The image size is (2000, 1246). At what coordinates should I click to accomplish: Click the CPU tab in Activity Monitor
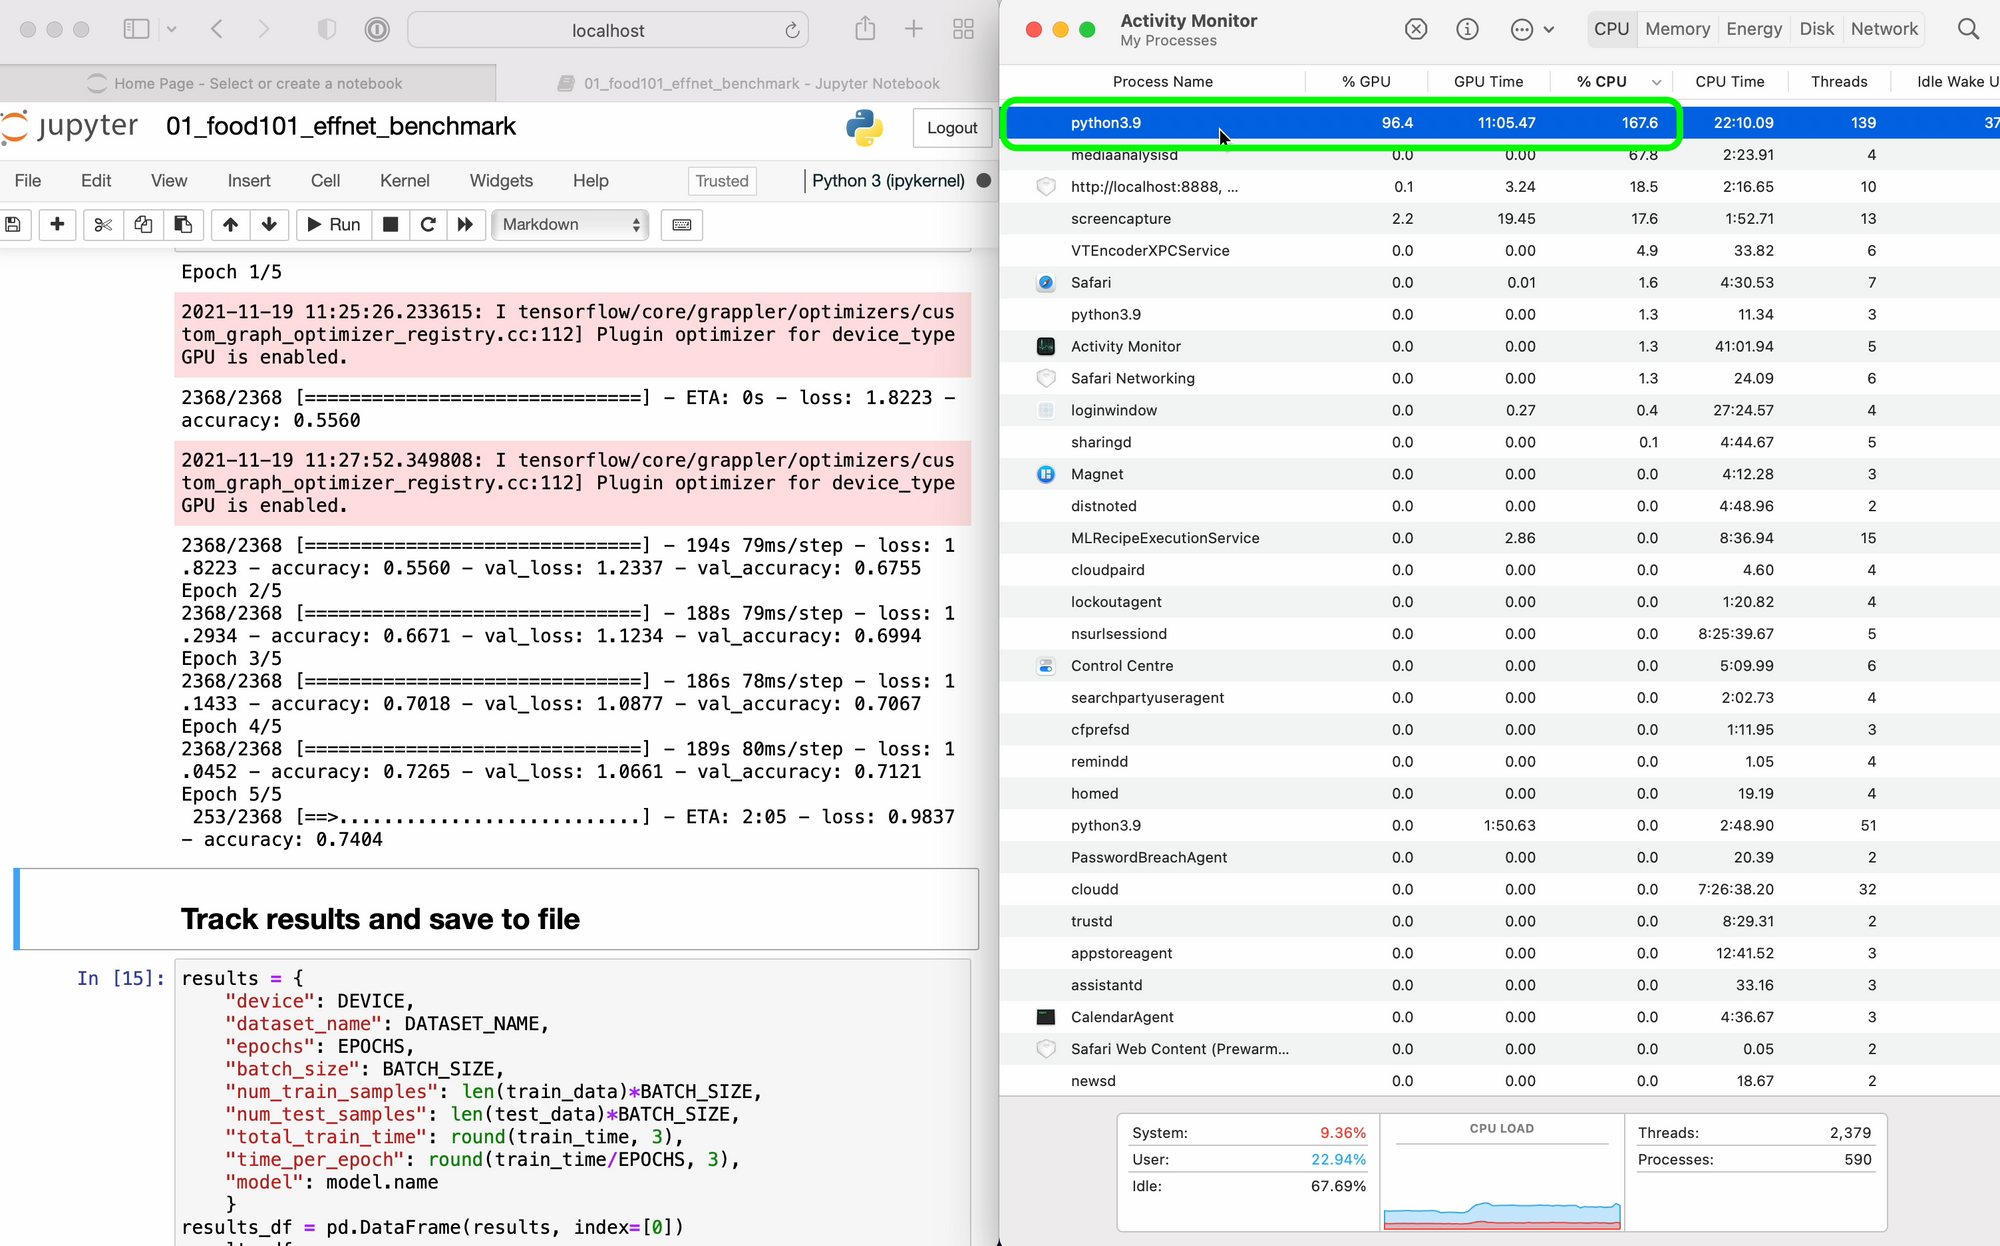click(x=1610, y=29)
